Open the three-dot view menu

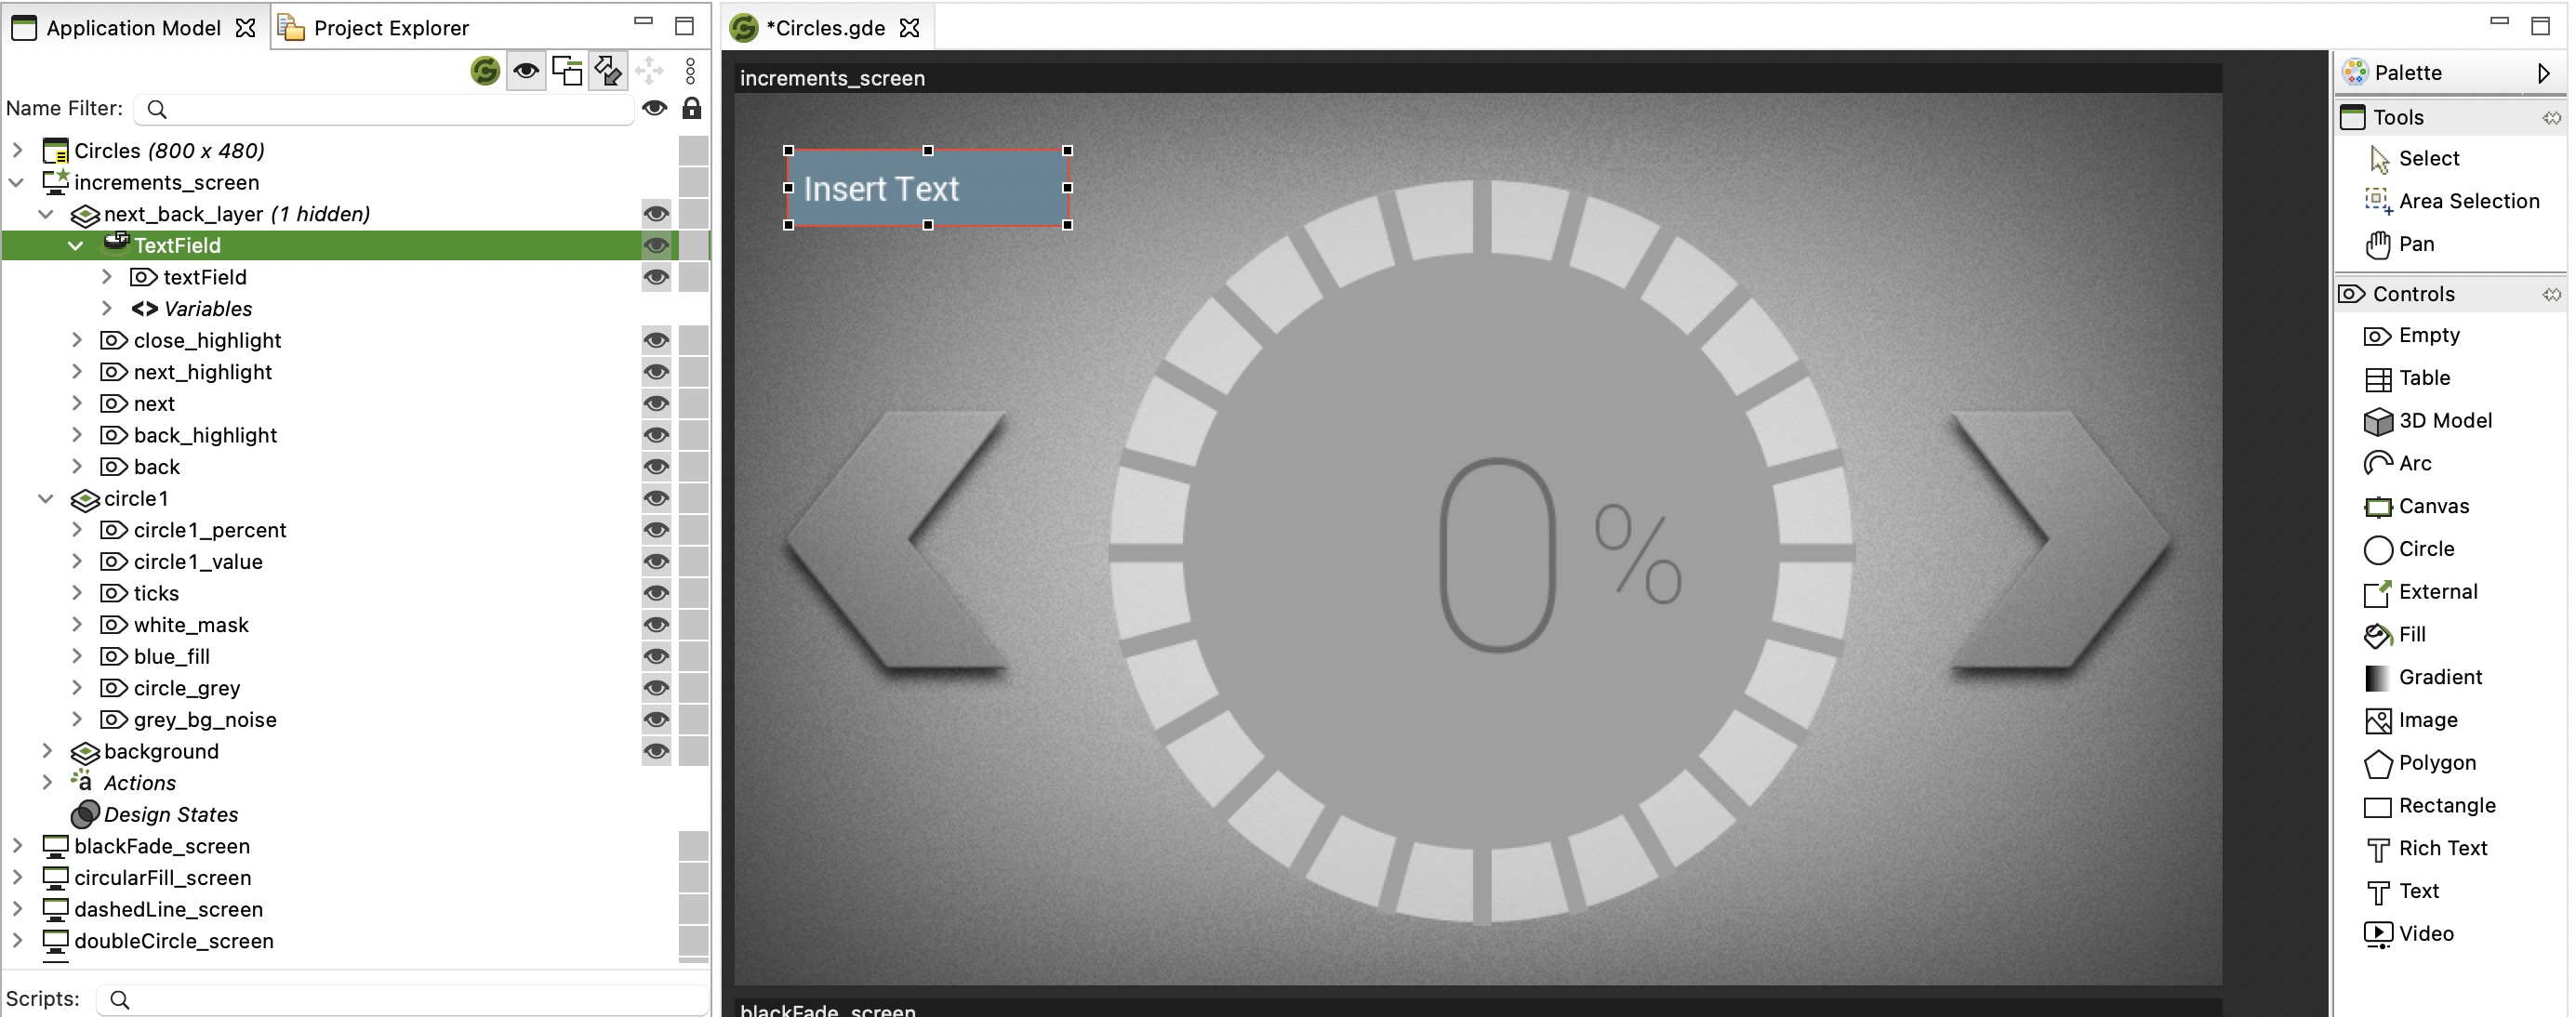coord(690,71)
